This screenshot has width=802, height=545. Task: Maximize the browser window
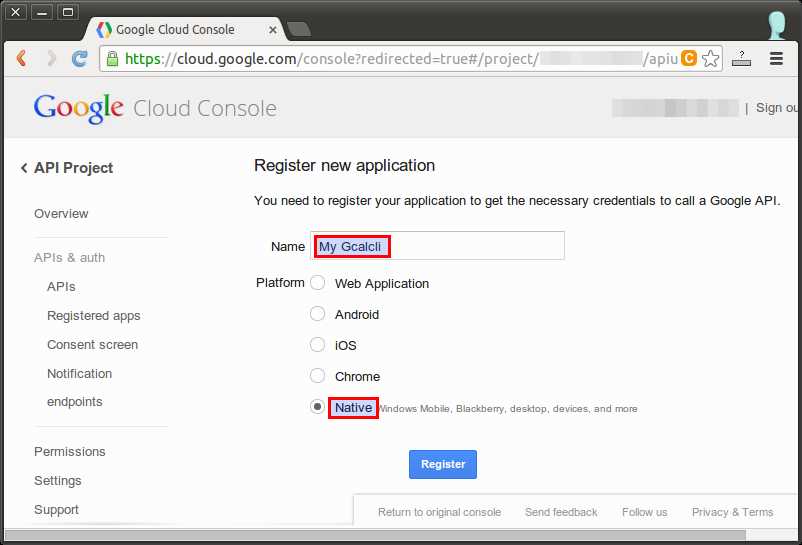68,12
